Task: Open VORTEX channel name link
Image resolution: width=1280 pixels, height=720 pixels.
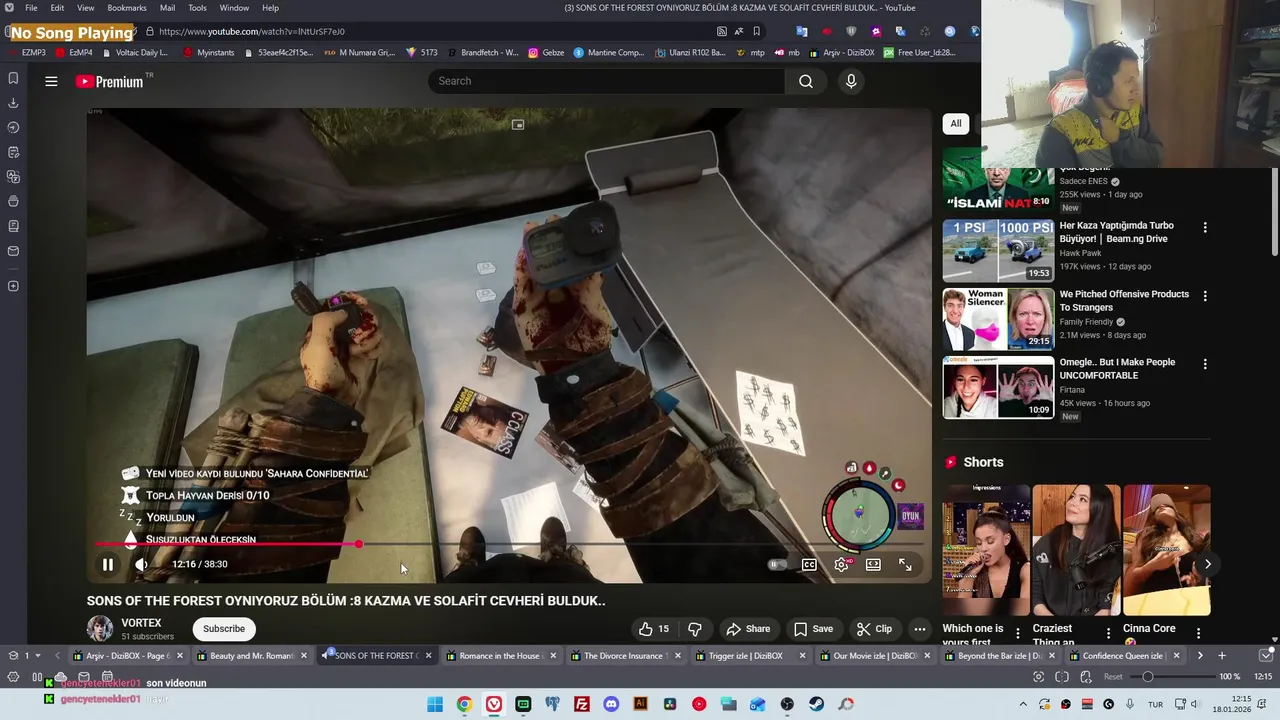Action: click(141, 623)
